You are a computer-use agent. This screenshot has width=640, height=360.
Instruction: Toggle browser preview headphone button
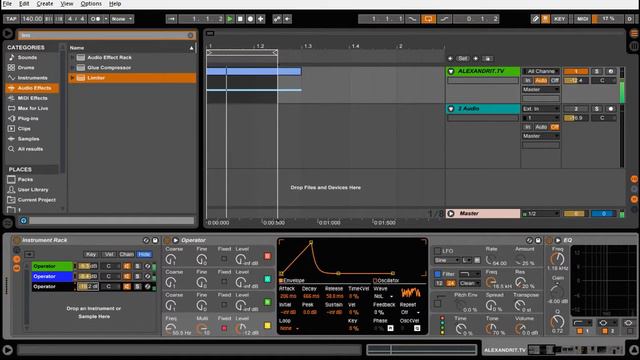tap(23, 221)
